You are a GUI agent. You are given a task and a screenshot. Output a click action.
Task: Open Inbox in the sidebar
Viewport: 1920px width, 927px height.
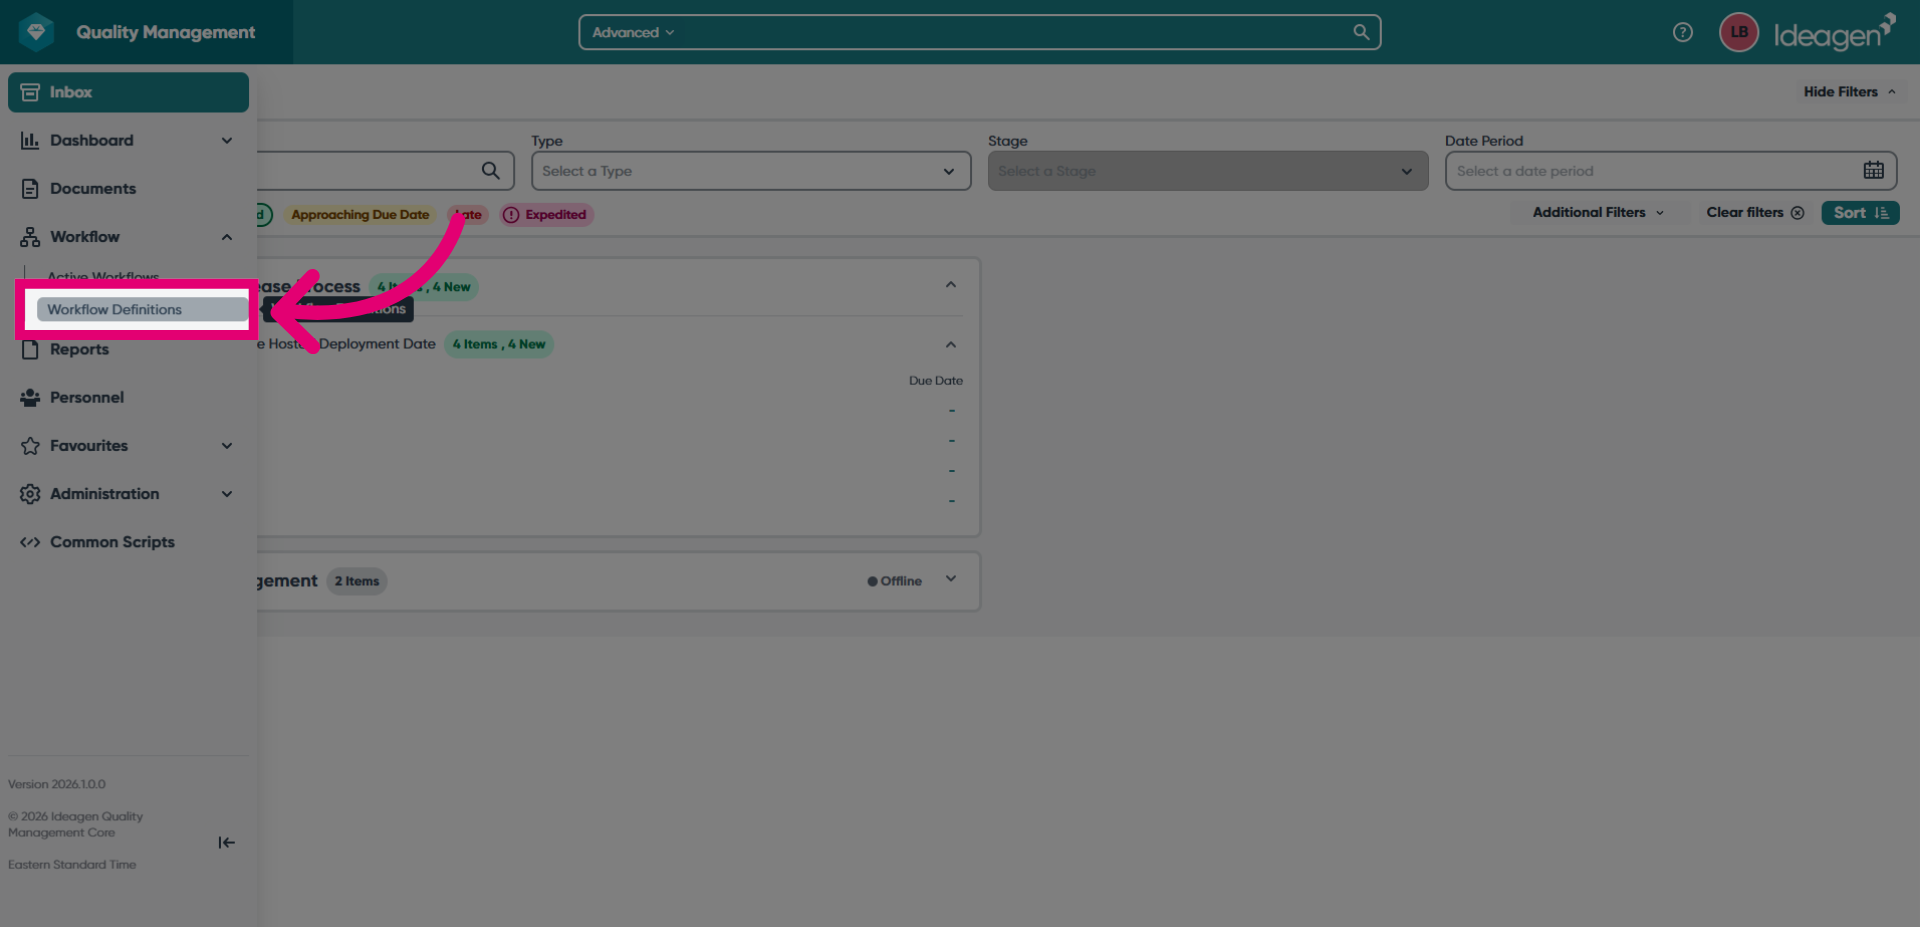pyautogui.click(x=128, y=92)
